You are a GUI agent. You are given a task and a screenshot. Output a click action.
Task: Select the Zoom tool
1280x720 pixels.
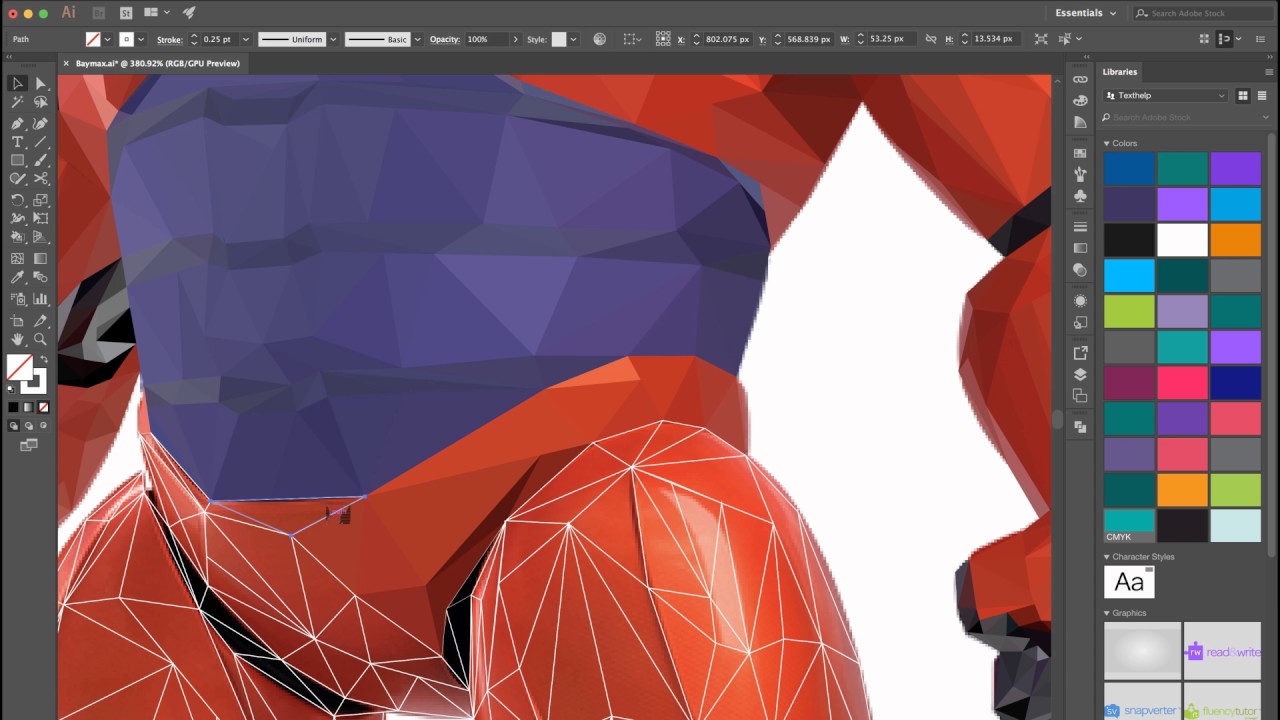(40, 339)
